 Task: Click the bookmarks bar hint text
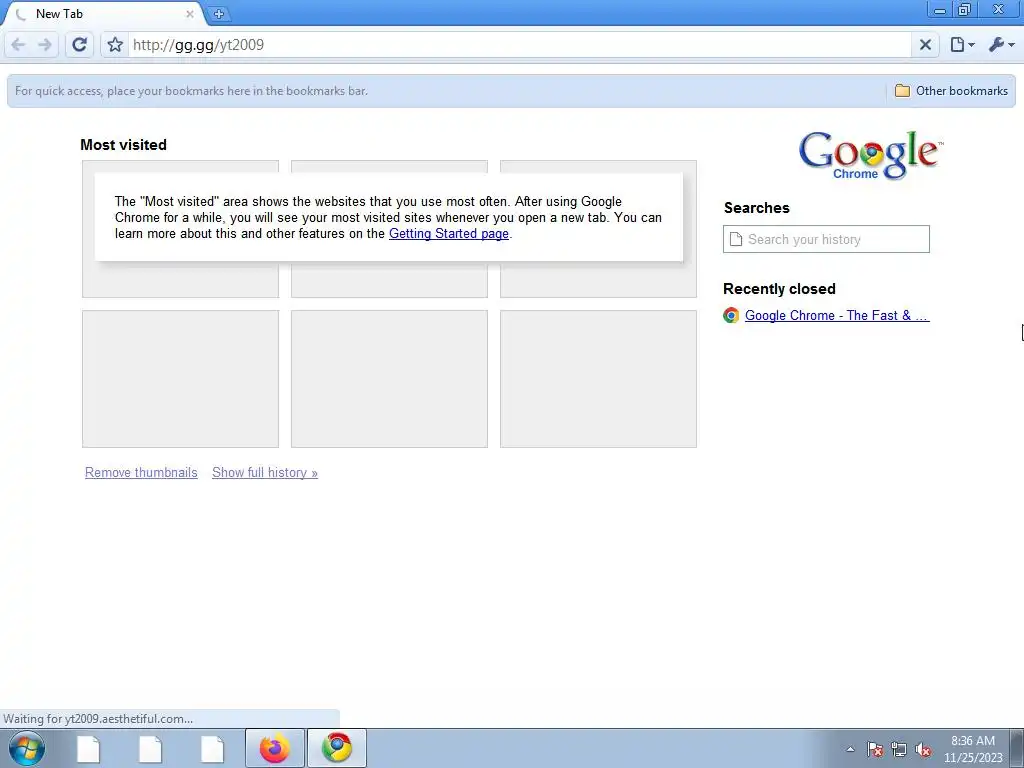coord(191,91)
